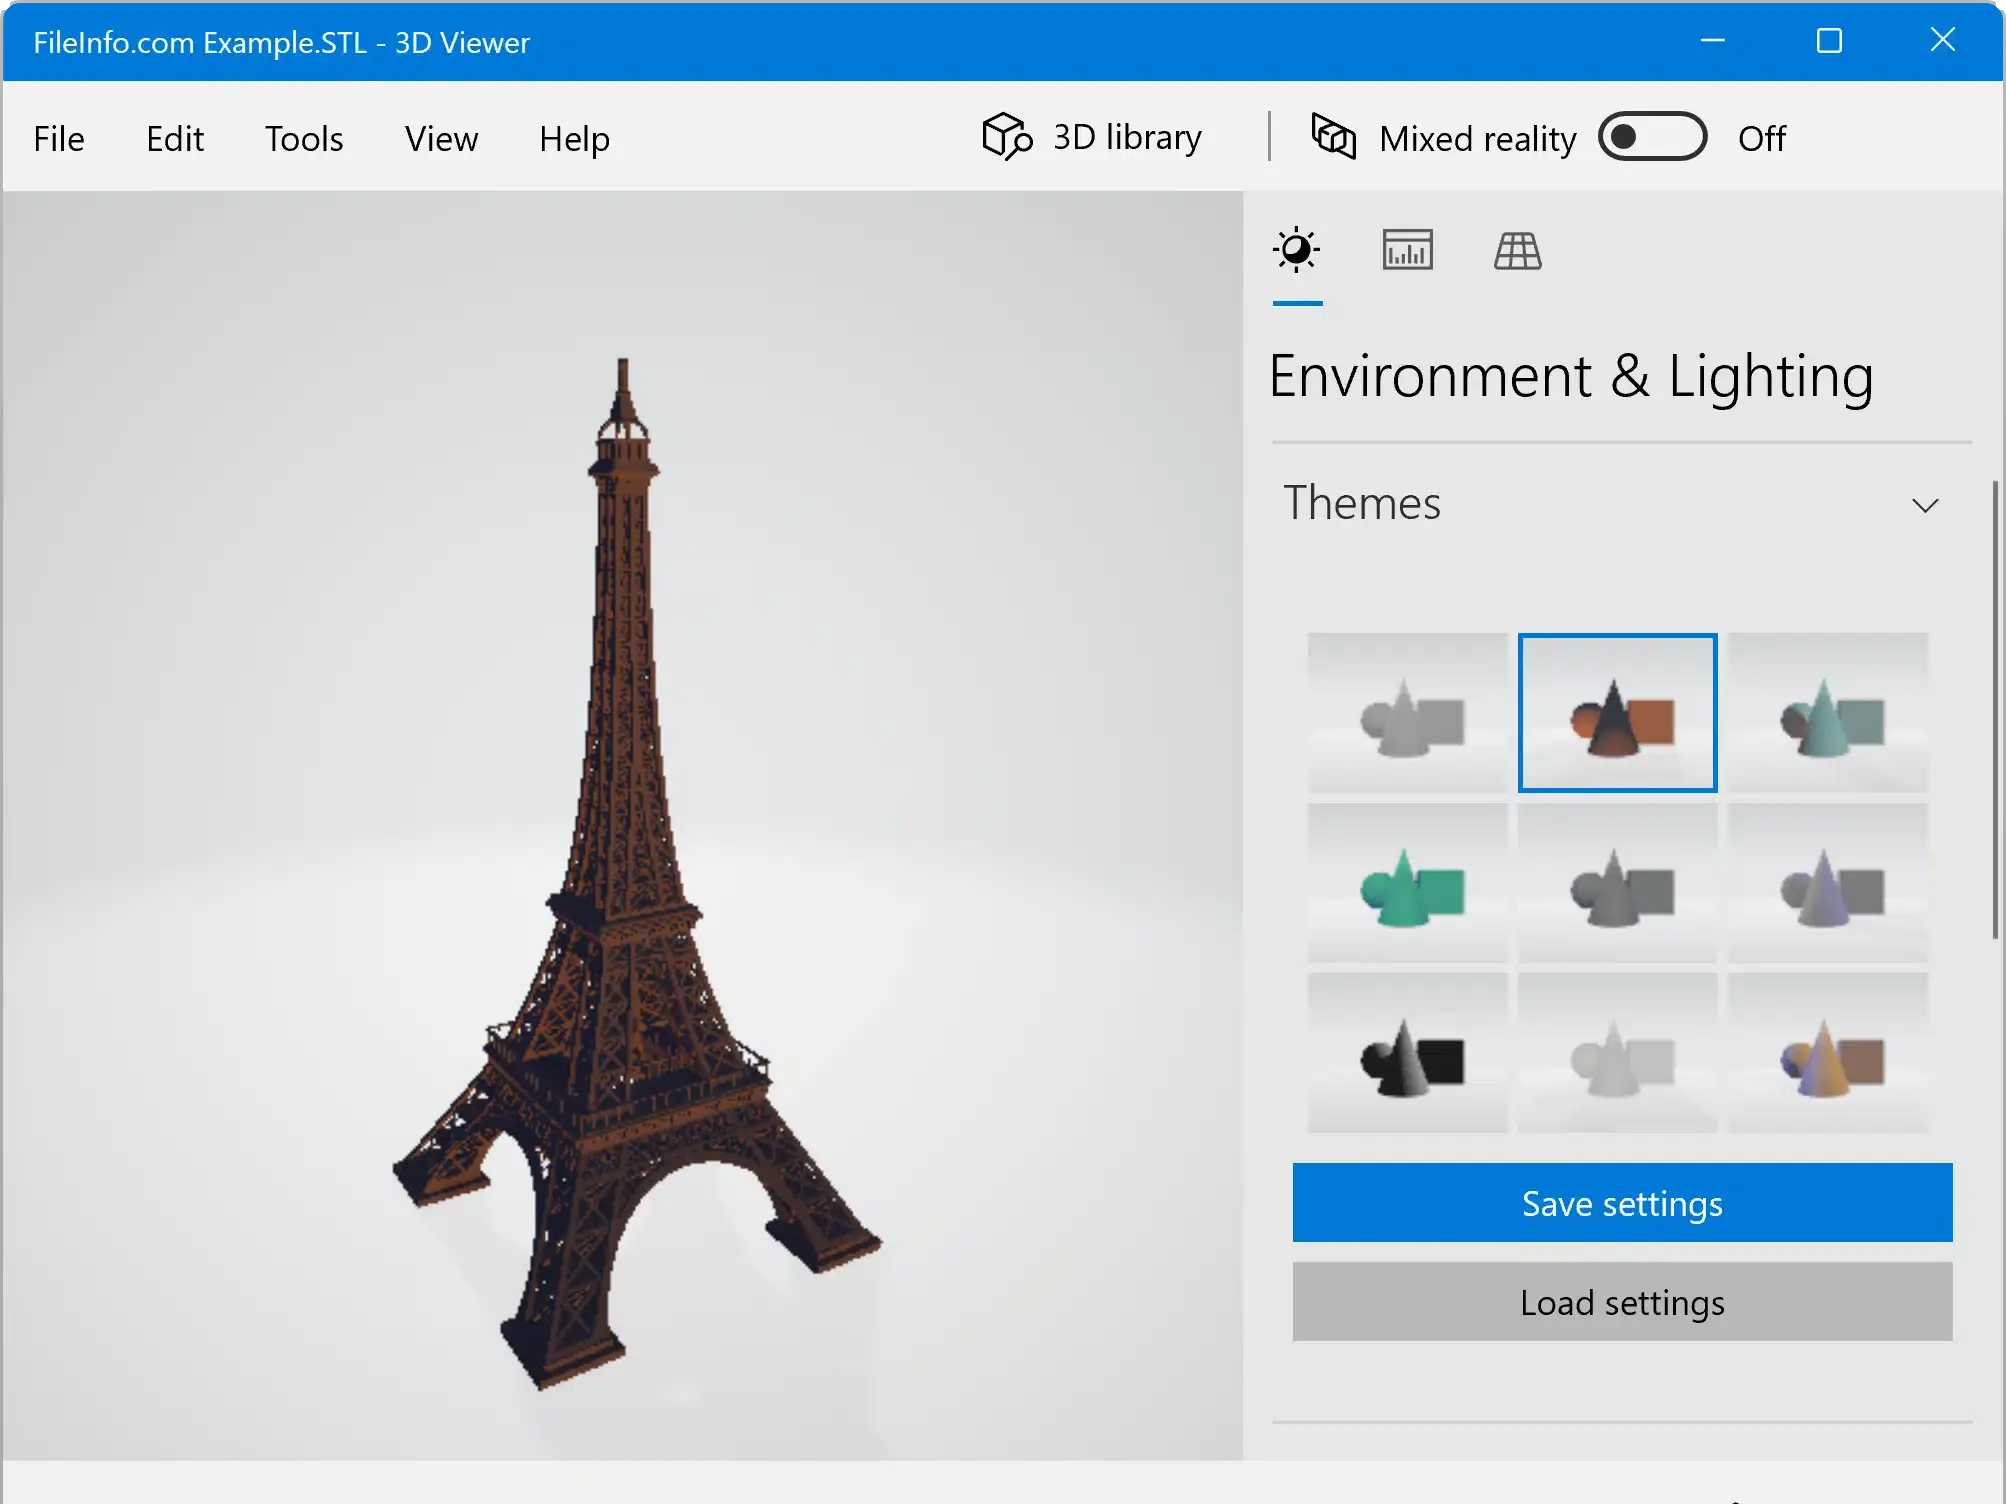Open the View menu
The width and height of the screenshot is (2006, 1504).
coord(441,139)
